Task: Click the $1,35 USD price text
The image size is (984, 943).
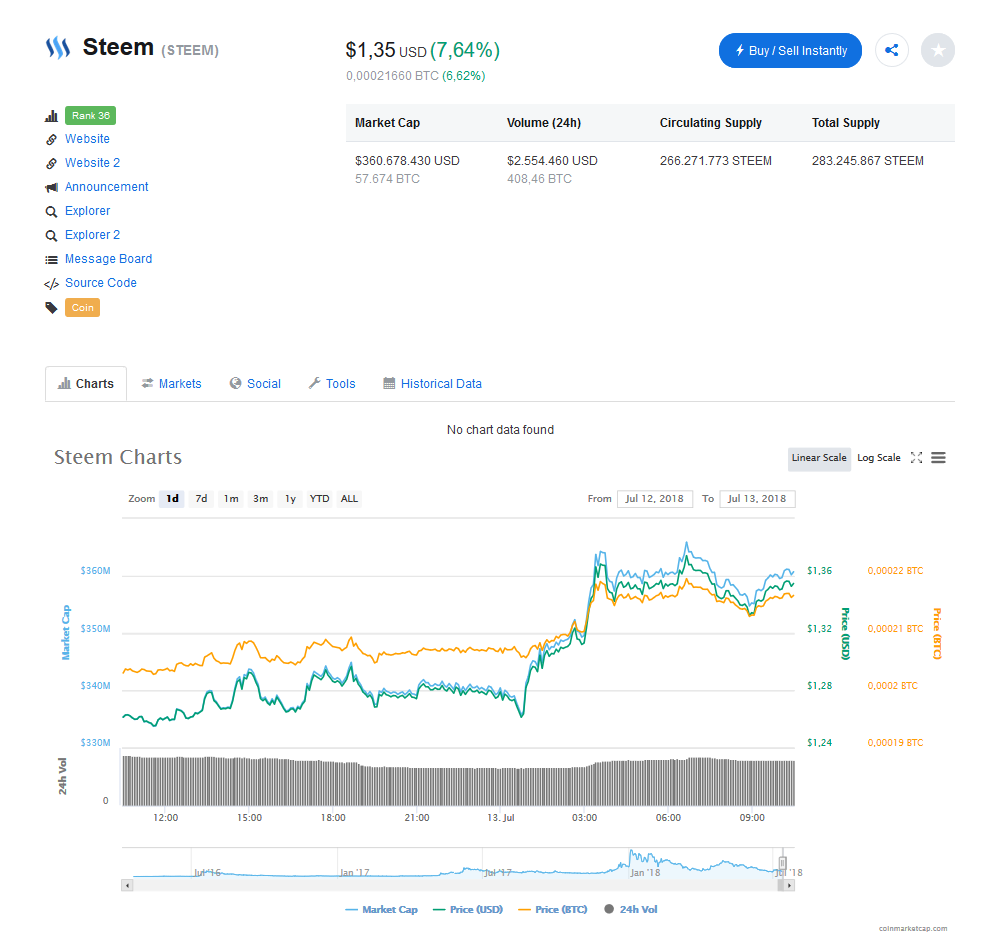Action: point(386,50)
